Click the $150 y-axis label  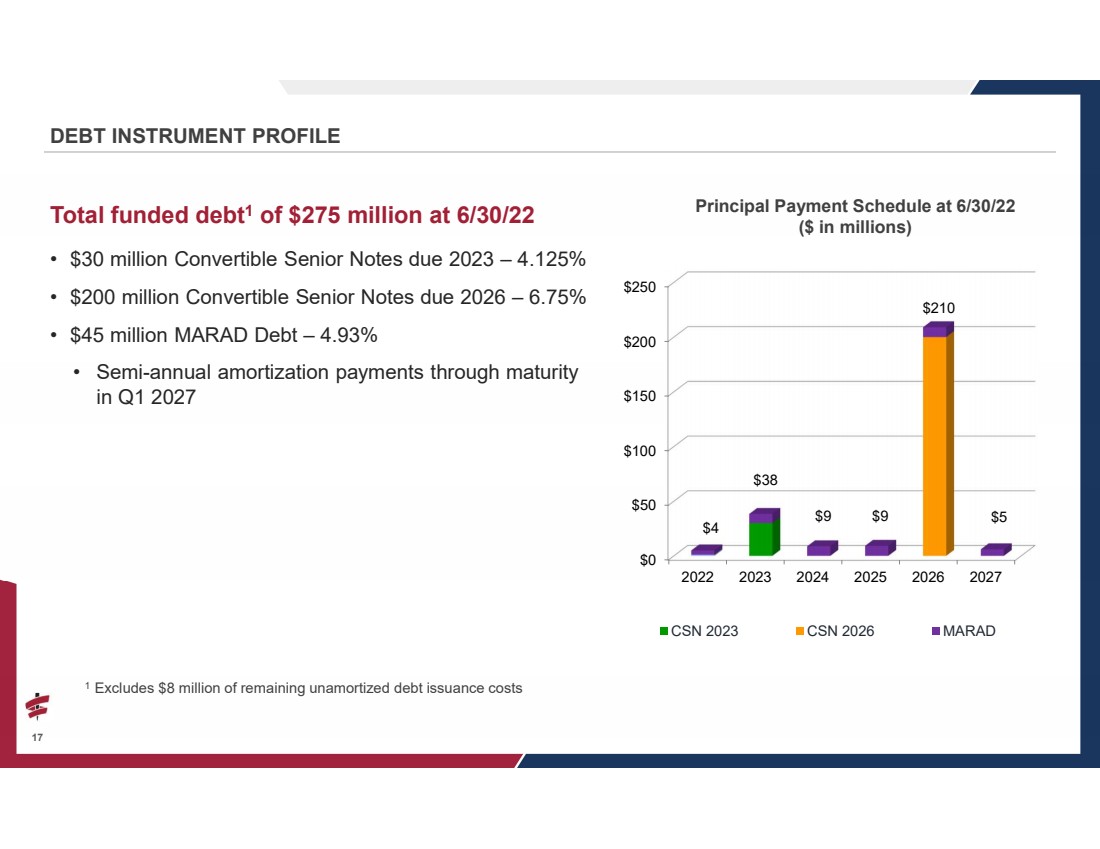tap(640, 396)
